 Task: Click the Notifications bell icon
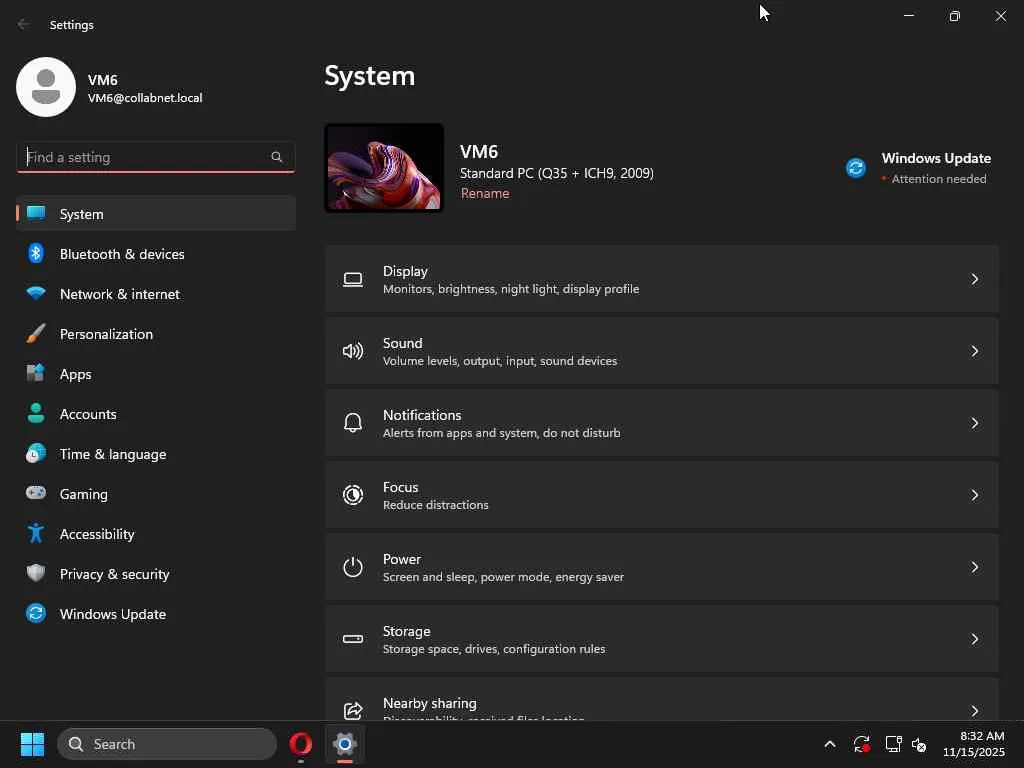click(353, 423)
